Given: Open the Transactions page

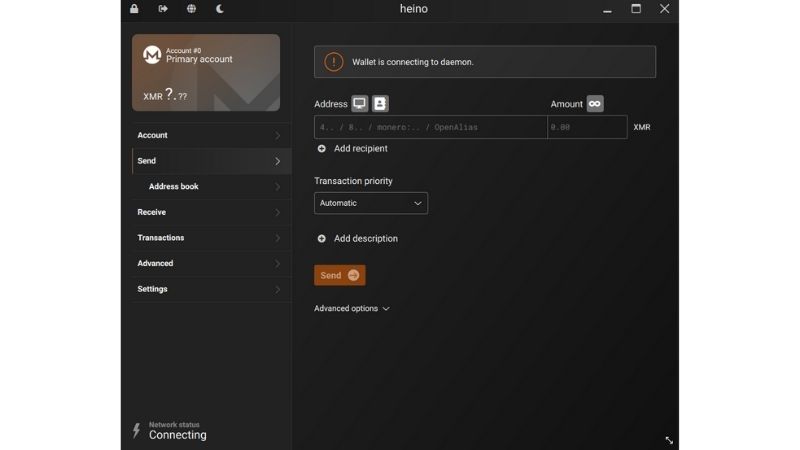Looking at the screenshot, I should (x=211, y=238).
